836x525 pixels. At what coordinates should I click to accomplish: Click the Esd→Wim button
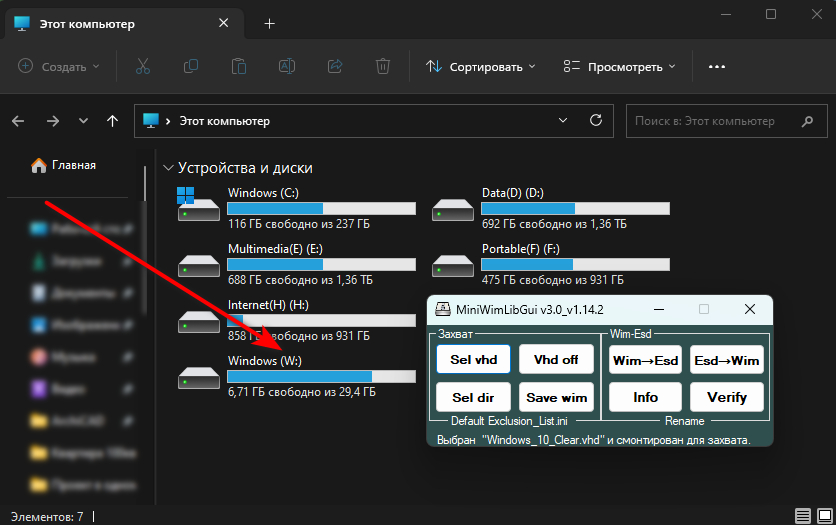[x=727, y=360]
